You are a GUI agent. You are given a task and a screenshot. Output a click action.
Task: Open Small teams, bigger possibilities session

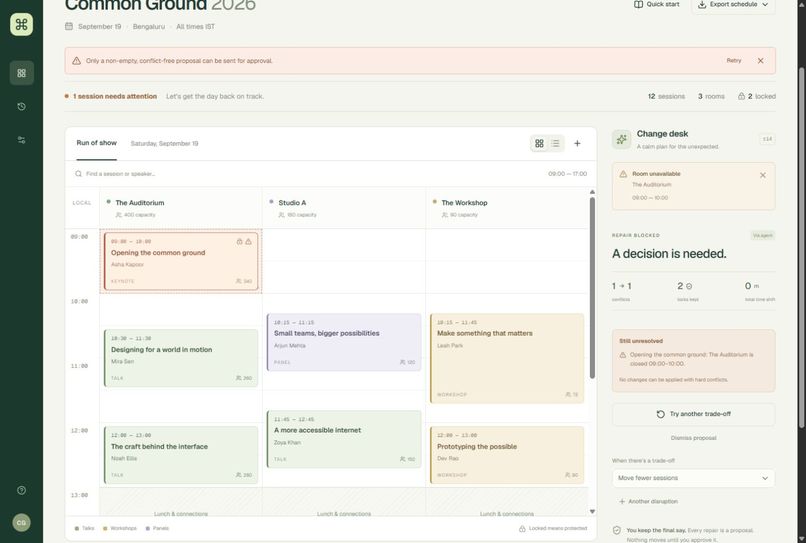point(344,342)
